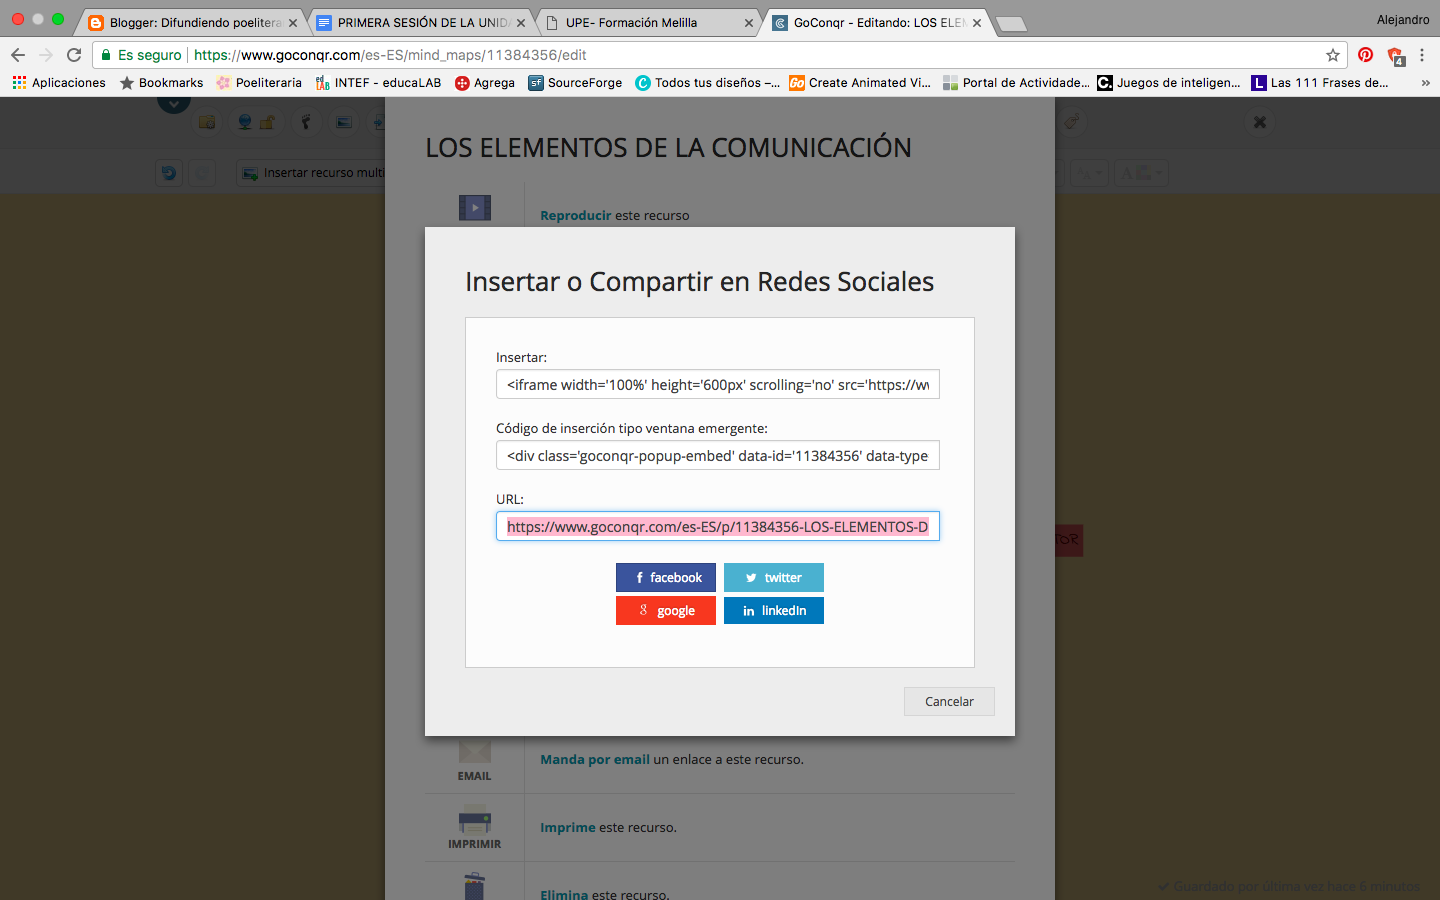Open a new browser tab
The image size is (1440, 900).
(x=1011, y=24)
